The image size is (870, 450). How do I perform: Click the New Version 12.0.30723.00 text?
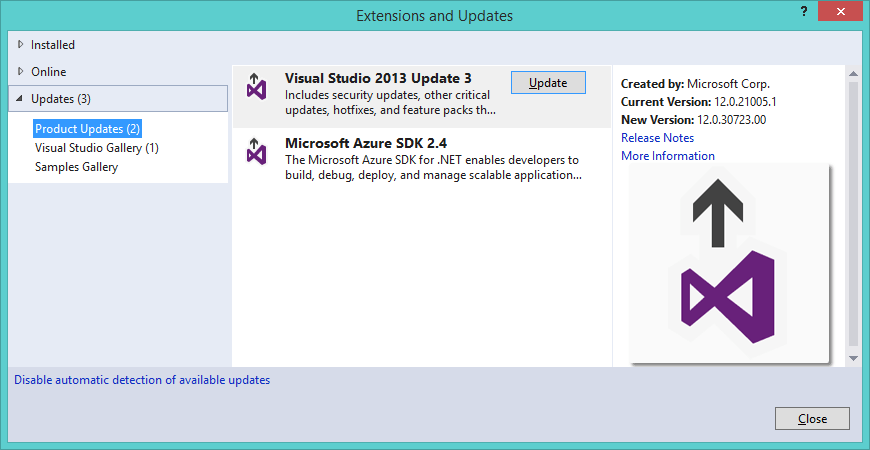point(693,120)
